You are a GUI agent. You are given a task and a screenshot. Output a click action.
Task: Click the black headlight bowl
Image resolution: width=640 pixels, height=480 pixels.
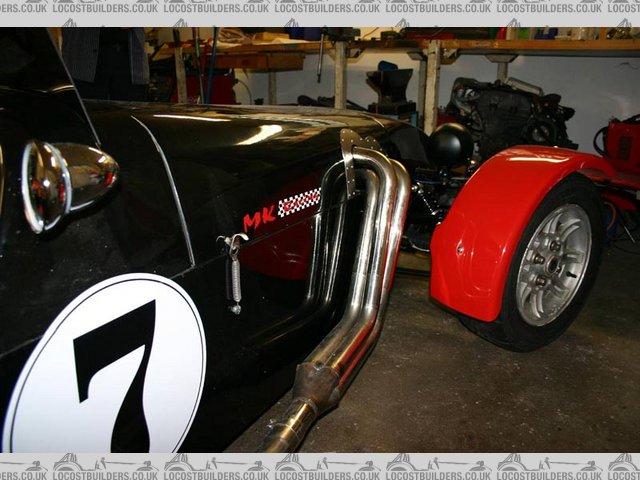click(x=451, y=145)
